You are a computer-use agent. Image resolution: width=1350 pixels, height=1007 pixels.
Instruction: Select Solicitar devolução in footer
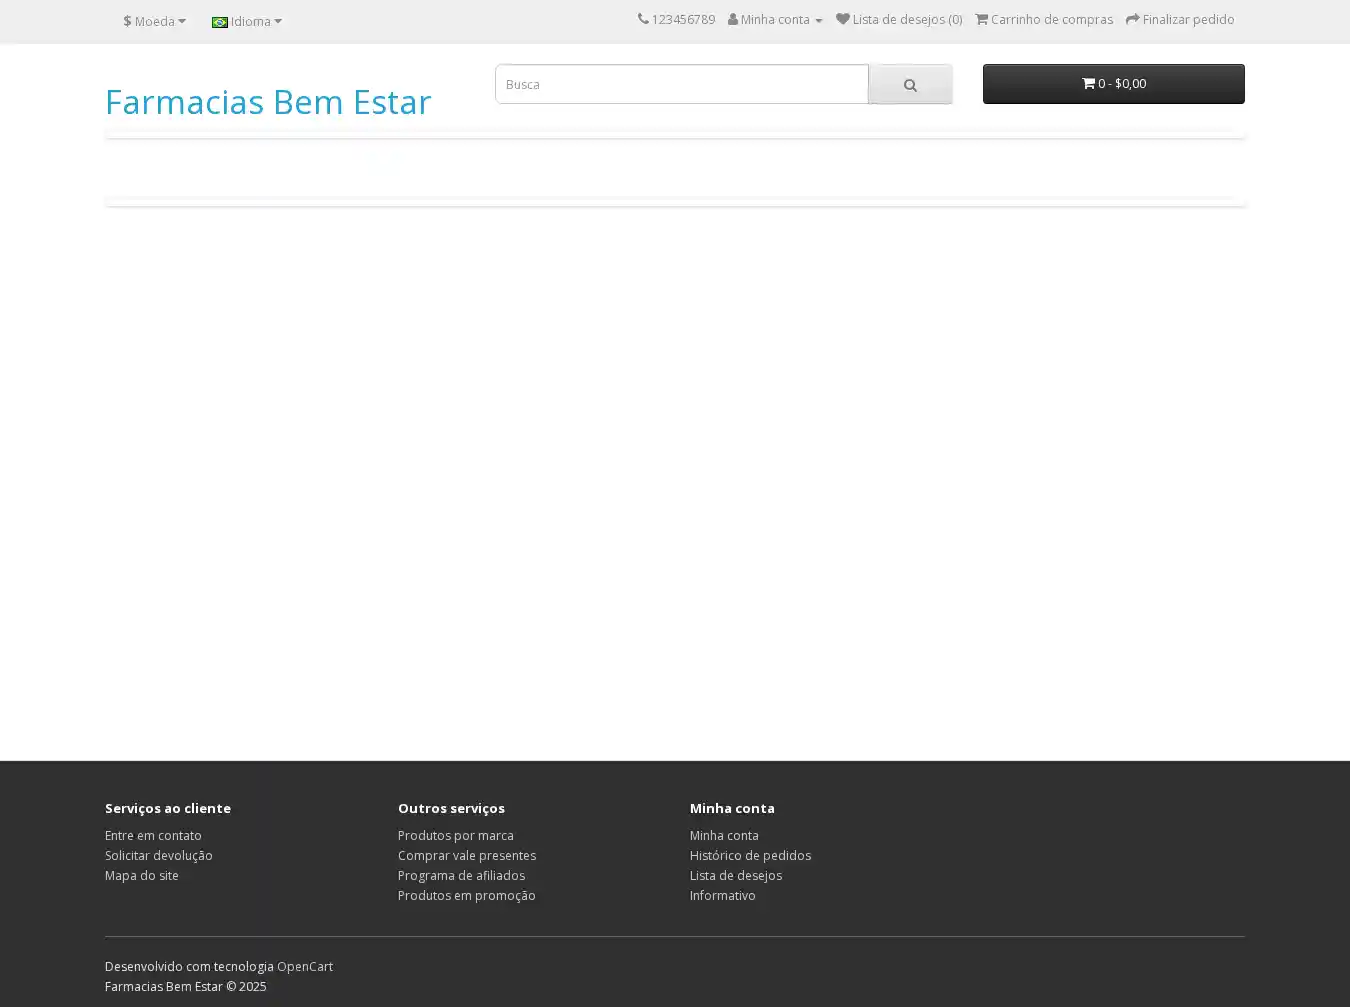pyautogui.click(x=158, y=855)
